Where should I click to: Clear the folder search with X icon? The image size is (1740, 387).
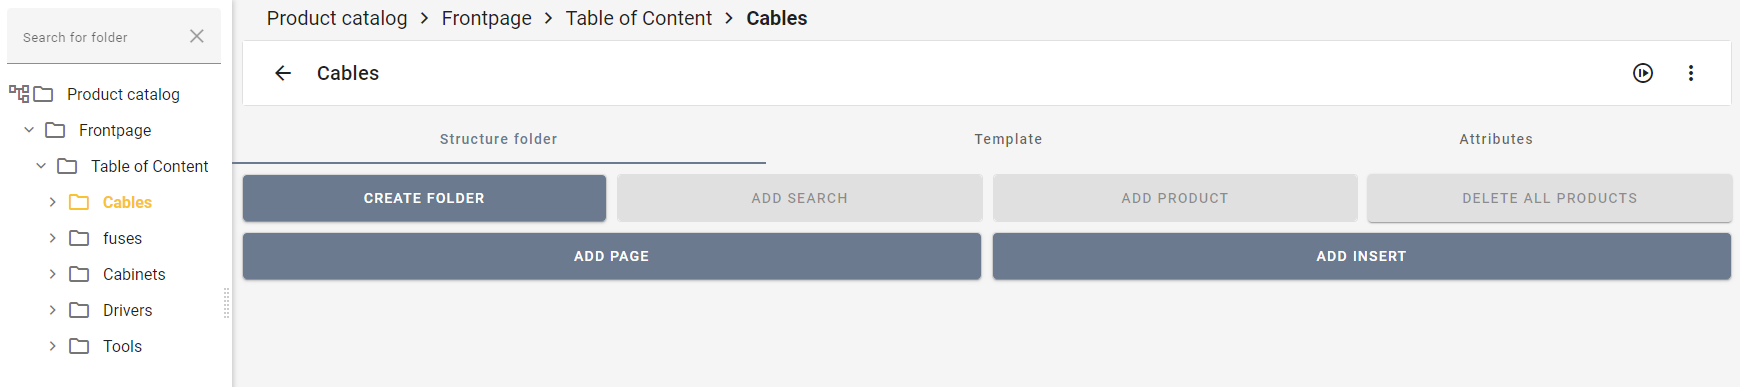pos(197,36)
